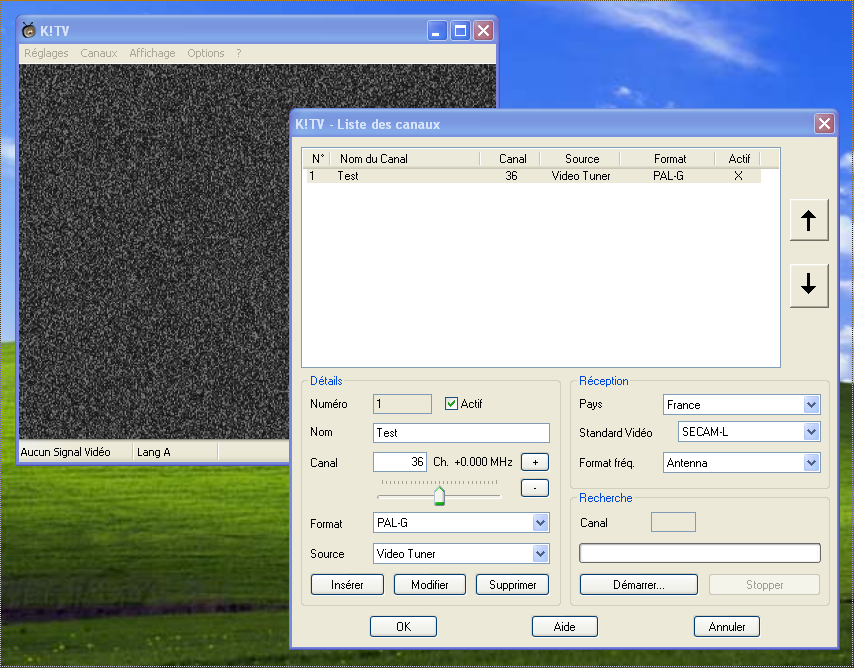Click the Modifier button
This screenshot has height=668, width=854.
point(430,585)
